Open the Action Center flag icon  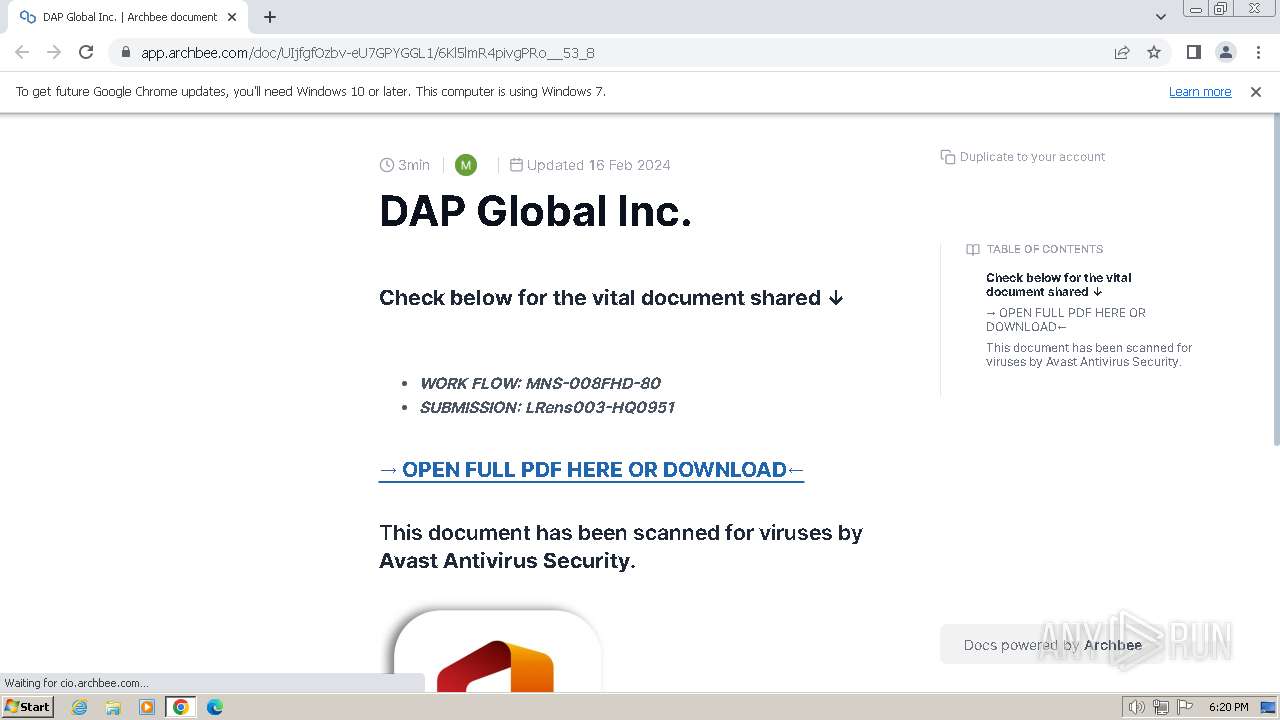(1185, 707)
